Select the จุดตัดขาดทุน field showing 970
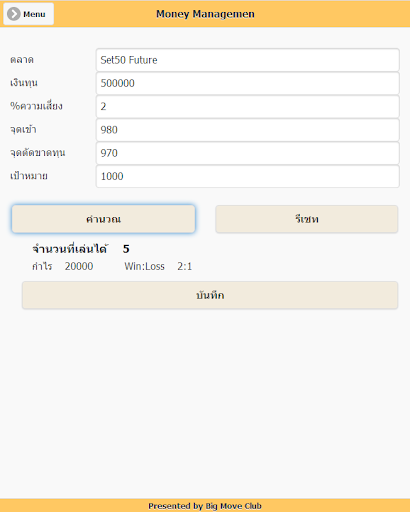This screenshot has height=512, width=410. coord(248,153)
